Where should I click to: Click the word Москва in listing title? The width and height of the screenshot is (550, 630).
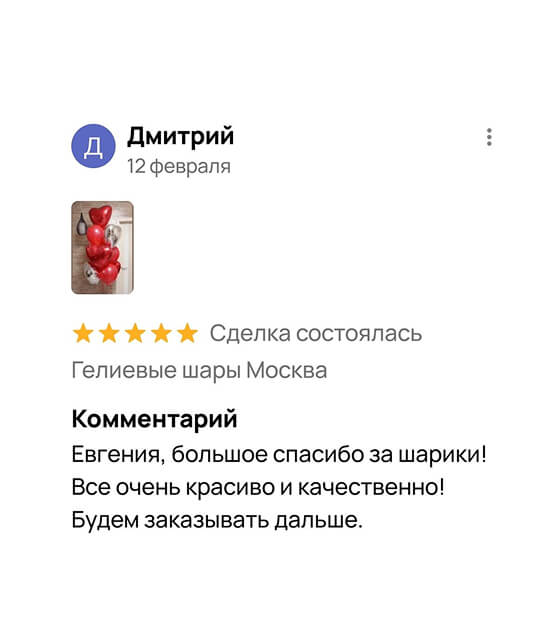(x=287, y=370)
